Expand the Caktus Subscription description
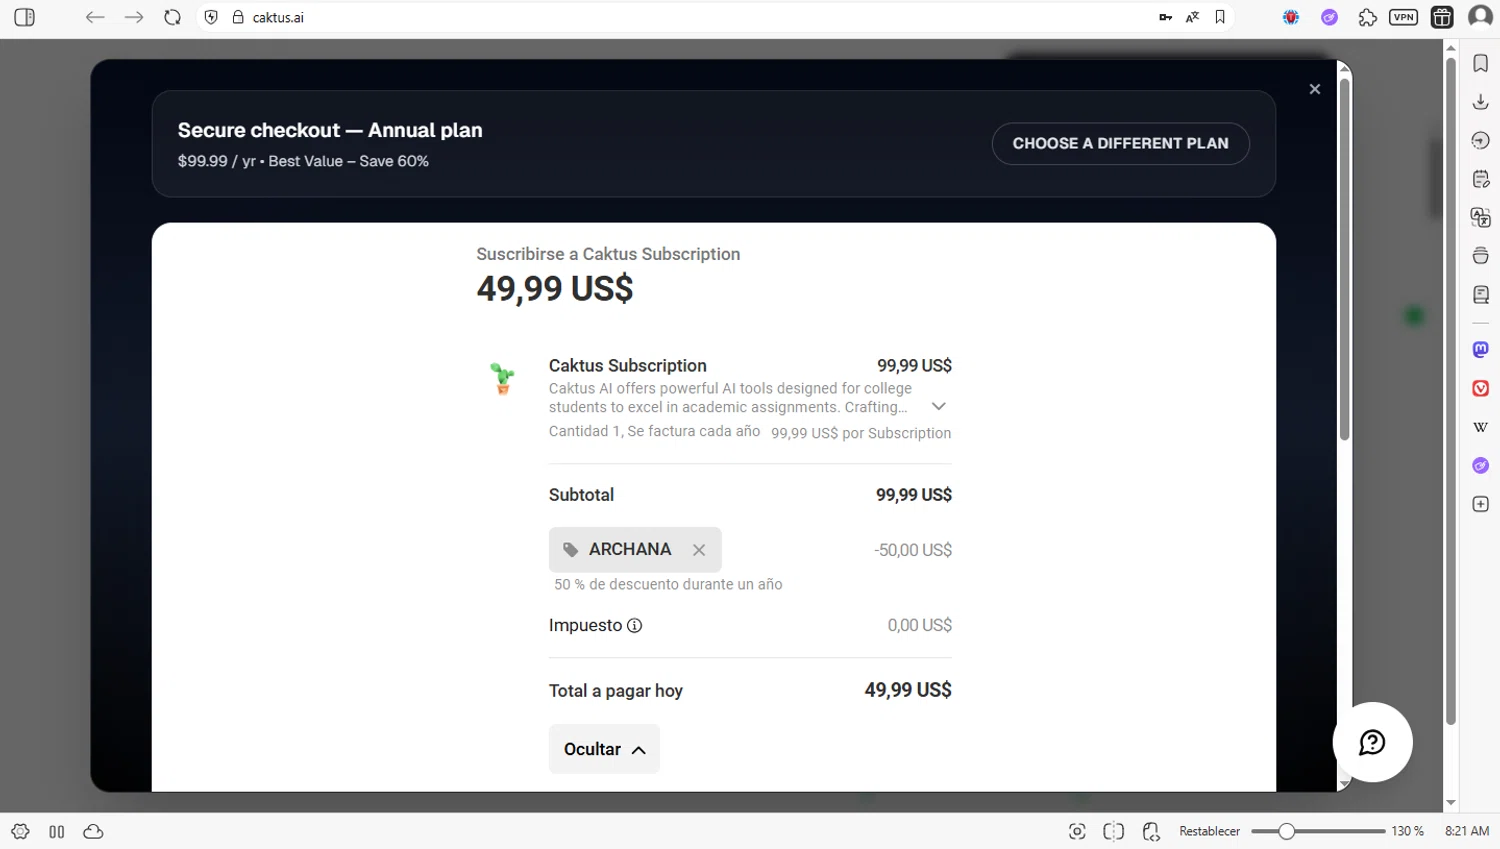Image resolution: width=1500 pixels, height=849 pixels. coord(938,406)
